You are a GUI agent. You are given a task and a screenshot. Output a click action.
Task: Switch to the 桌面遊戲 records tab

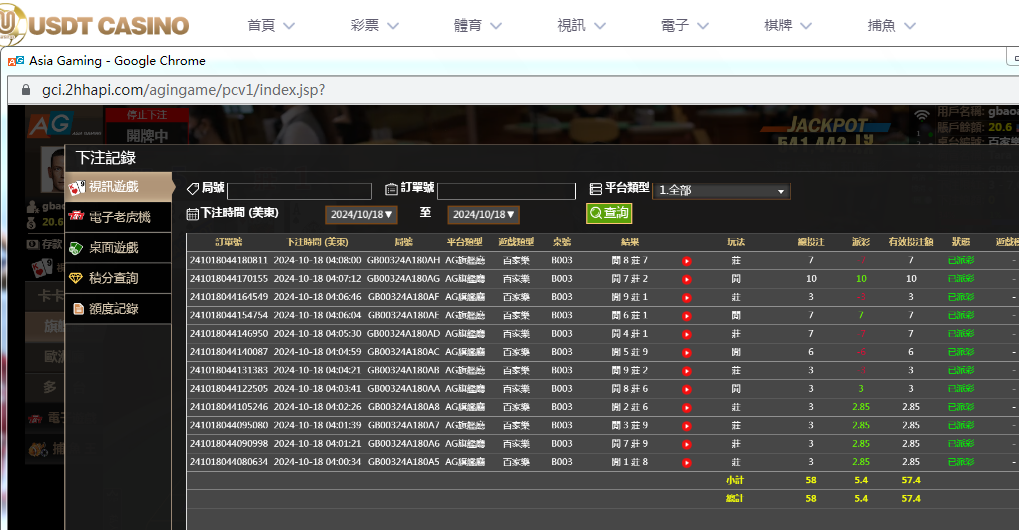pyautogui.click(x=114, y=248)
